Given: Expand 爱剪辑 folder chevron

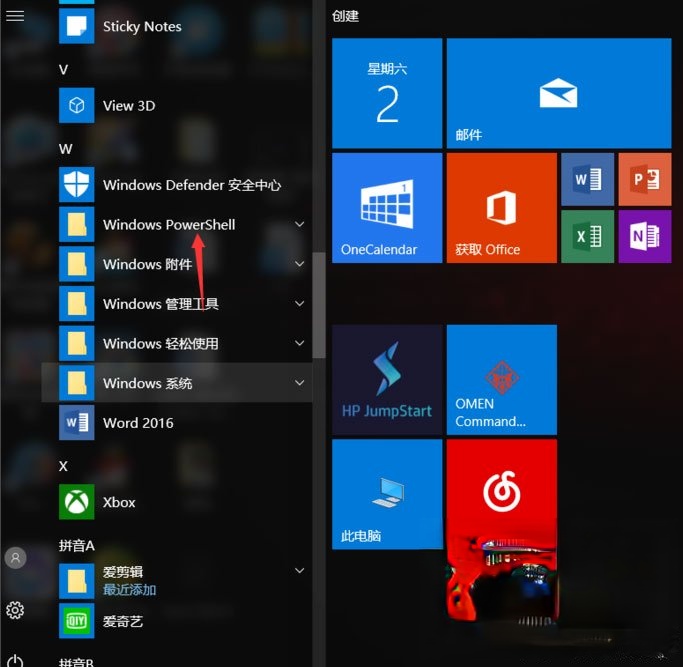Looking at the screenshot, I should point(300,570).
